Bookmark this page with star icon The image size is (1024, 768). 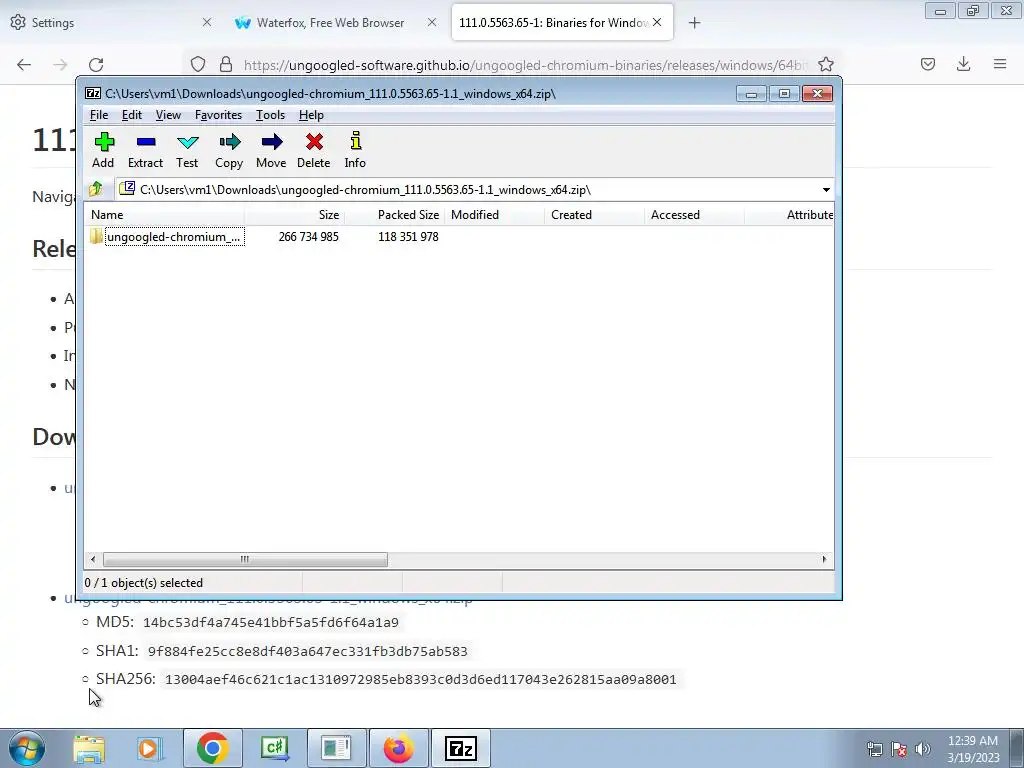[x=825, y=64]
